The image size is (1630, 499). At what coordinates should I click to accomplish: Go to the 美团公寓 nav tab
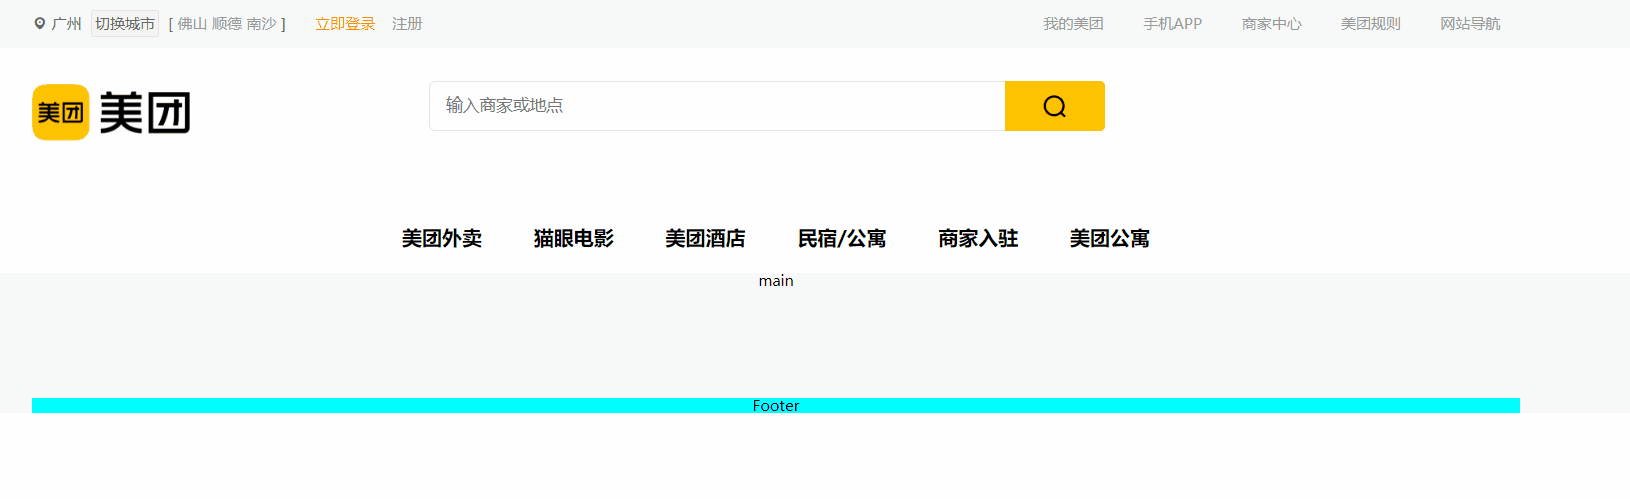pos(1110,238)
